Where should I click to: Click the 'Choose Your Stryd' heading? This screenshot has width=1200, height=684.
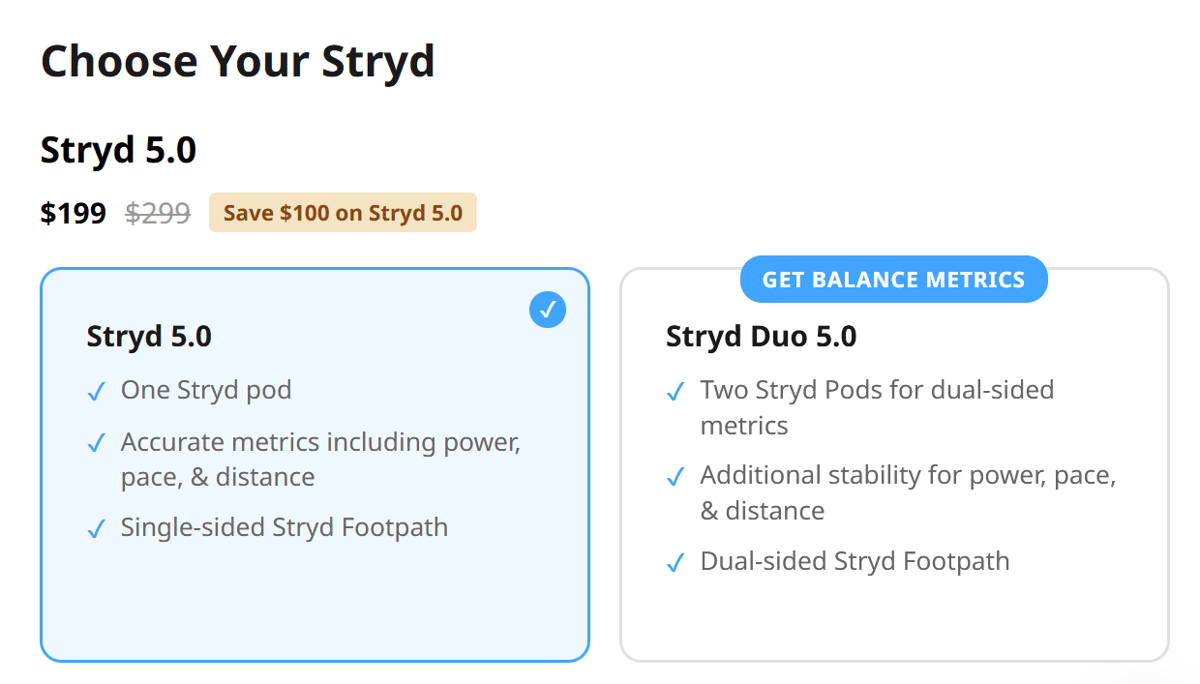point(237,62)
